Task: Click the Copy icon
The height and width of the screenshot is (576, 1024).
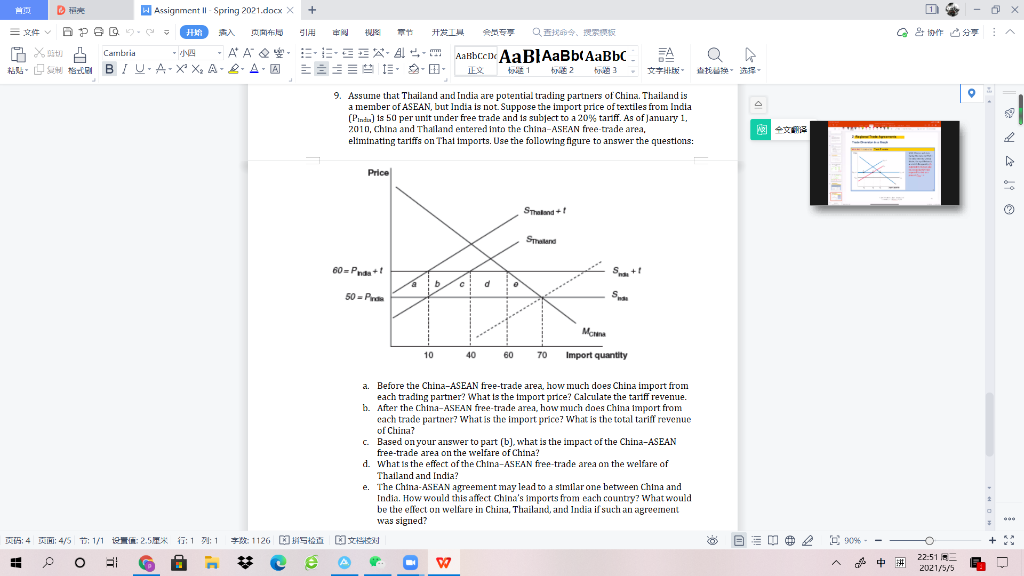Action: click(39, 69)
